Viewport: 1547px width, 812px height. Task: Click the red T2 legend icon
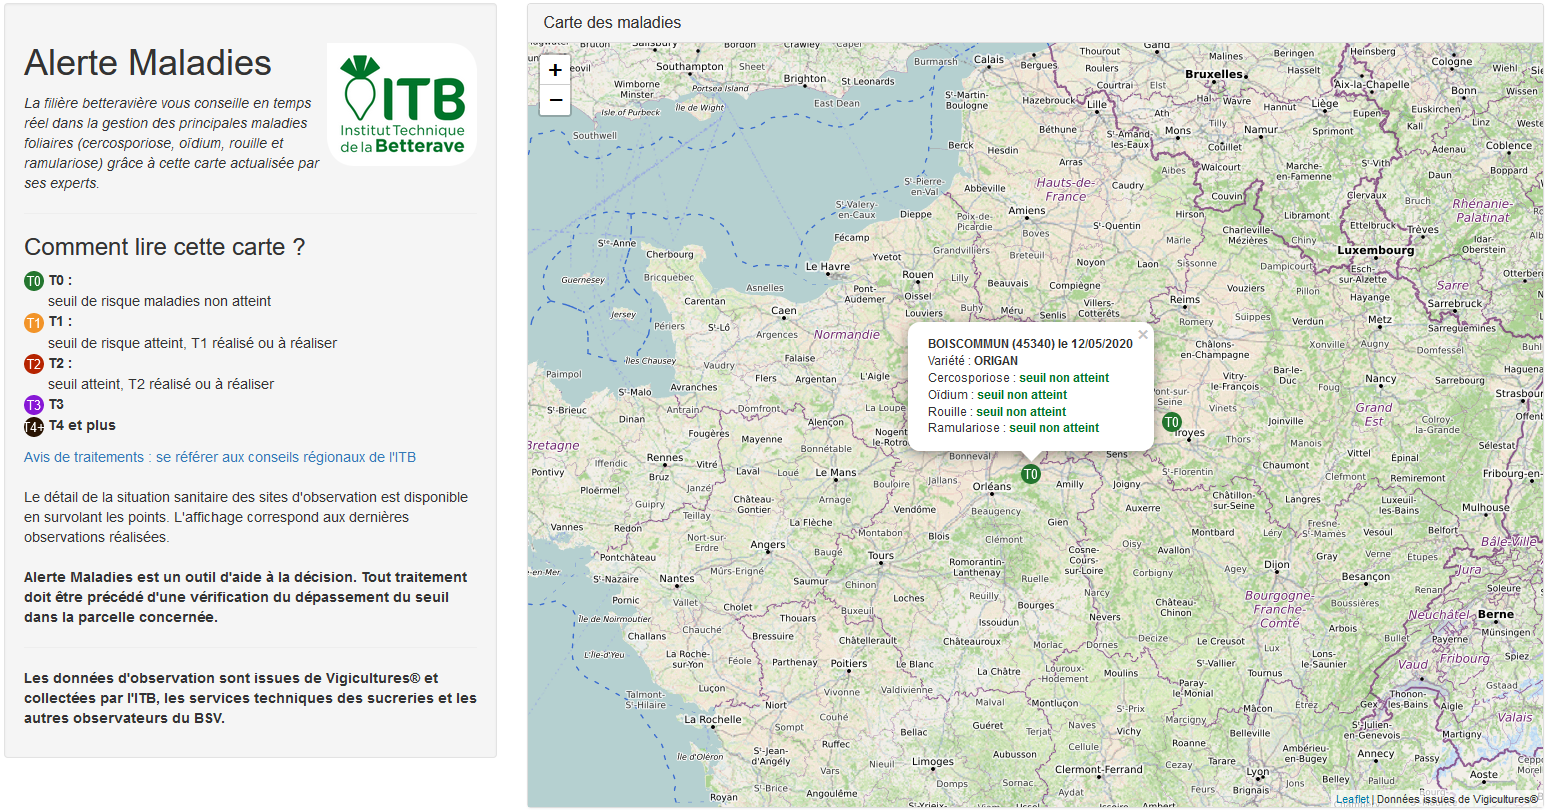pyautogui.click(x=34, y=364)
